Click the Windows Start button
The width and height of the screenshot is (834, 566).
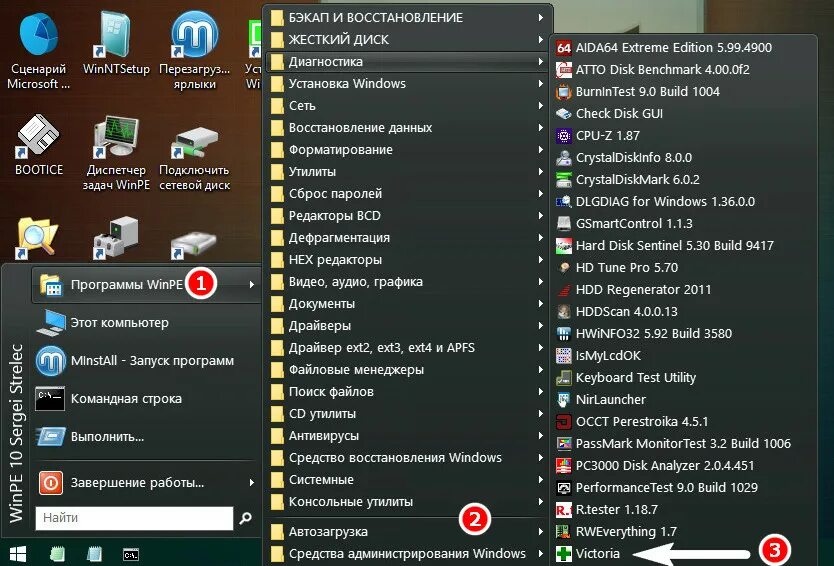[17, 554]
